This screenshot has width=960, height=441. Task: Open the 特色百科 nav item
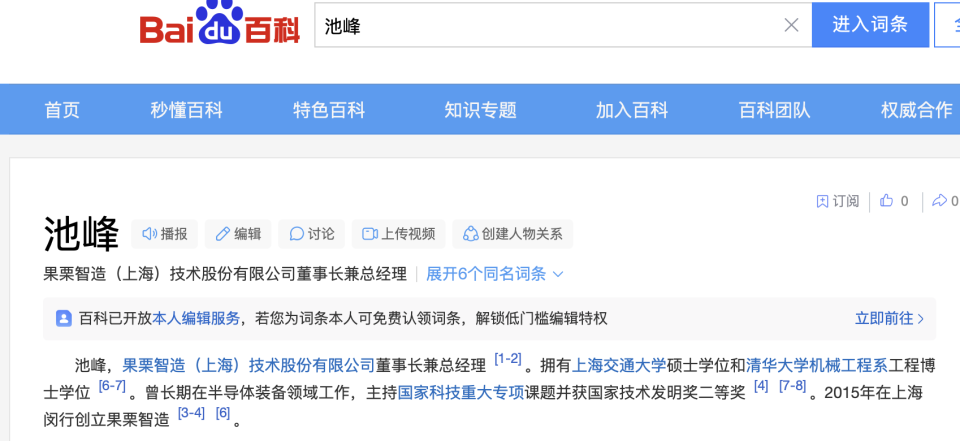click(x=329, y=110)
